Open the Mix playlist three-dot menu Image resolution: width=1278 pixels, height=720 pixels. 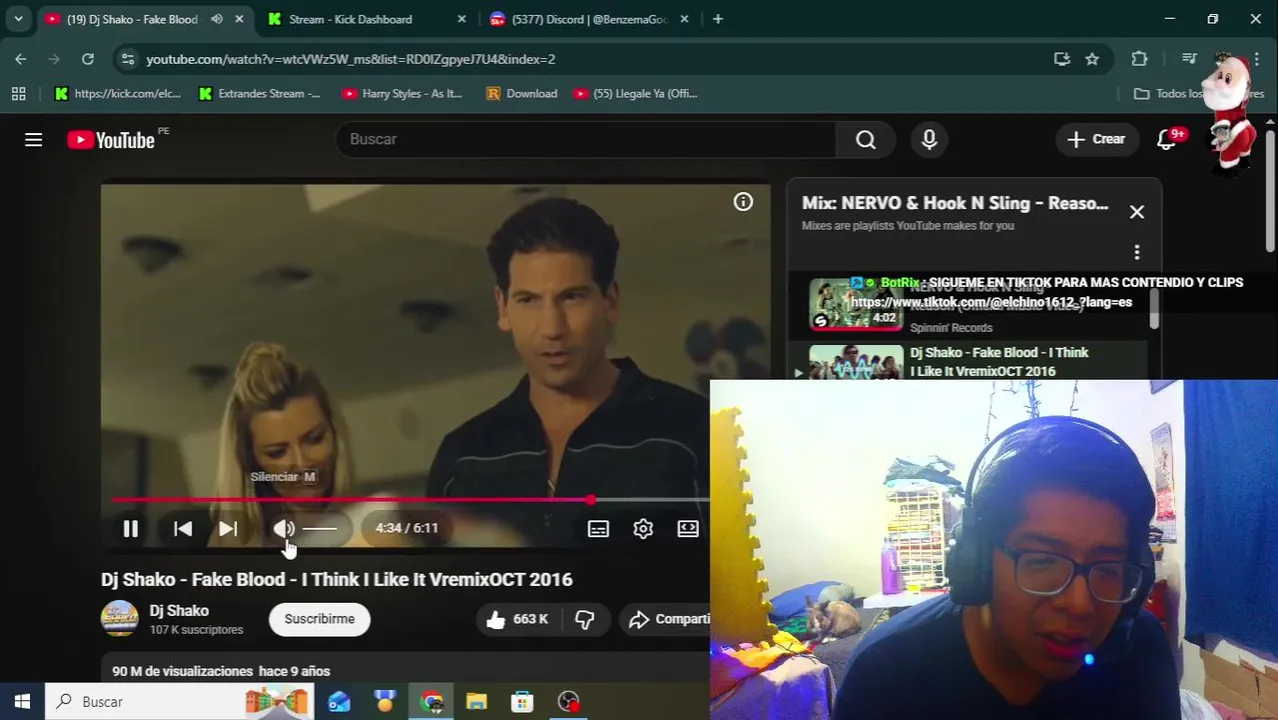pos(1137,252)
